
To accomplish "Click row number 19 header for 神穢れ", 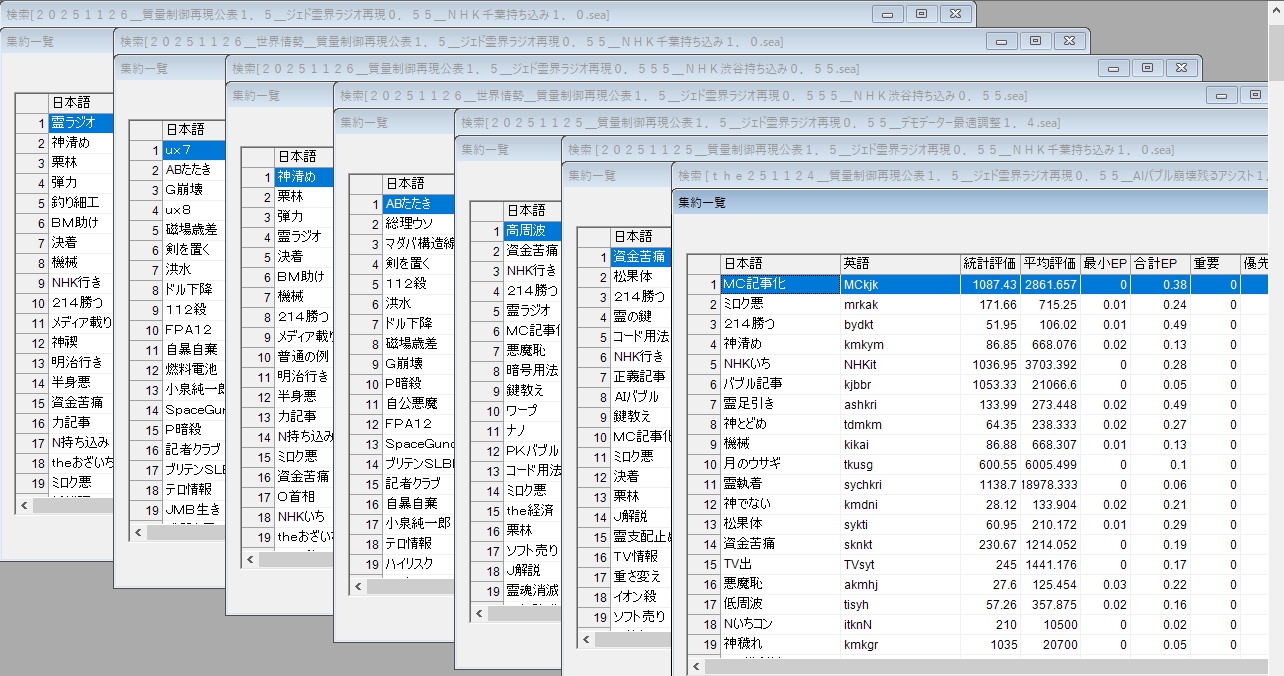I will pyautogui.click(x=704, y=644).
